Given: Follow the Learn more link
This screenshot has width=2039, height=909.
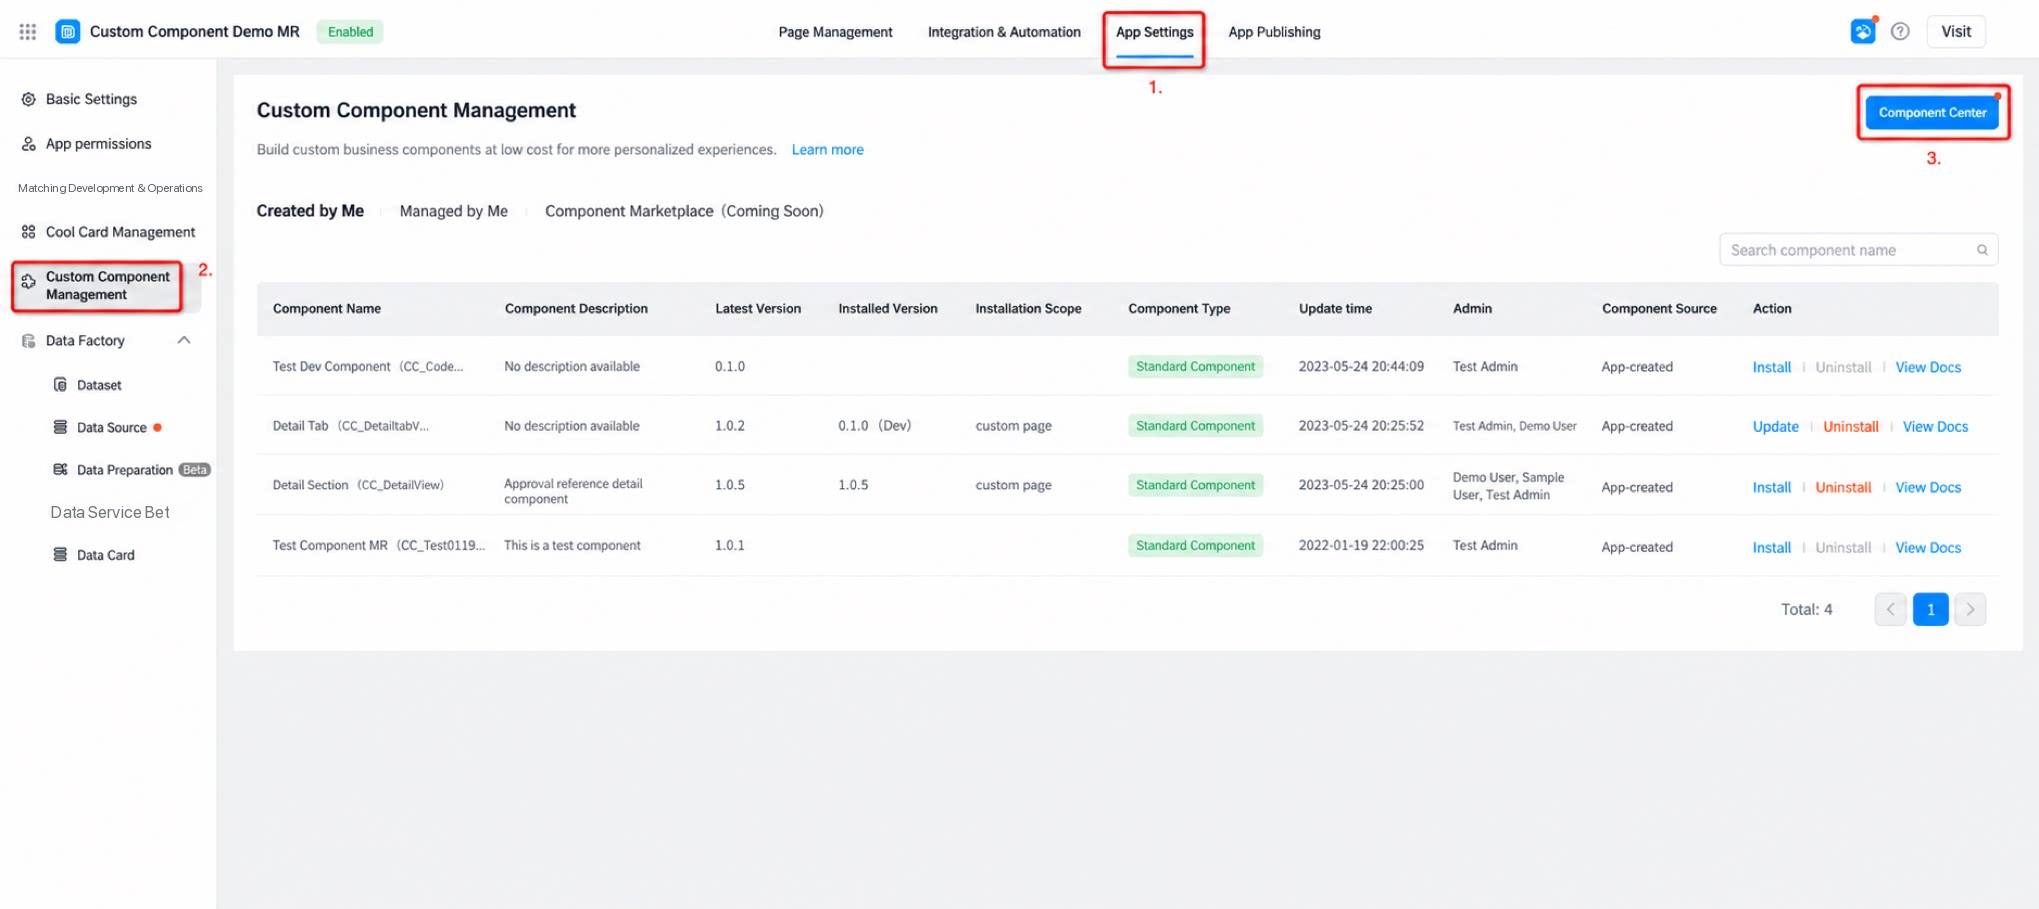Looking at the screenshot, I should 827,150.
